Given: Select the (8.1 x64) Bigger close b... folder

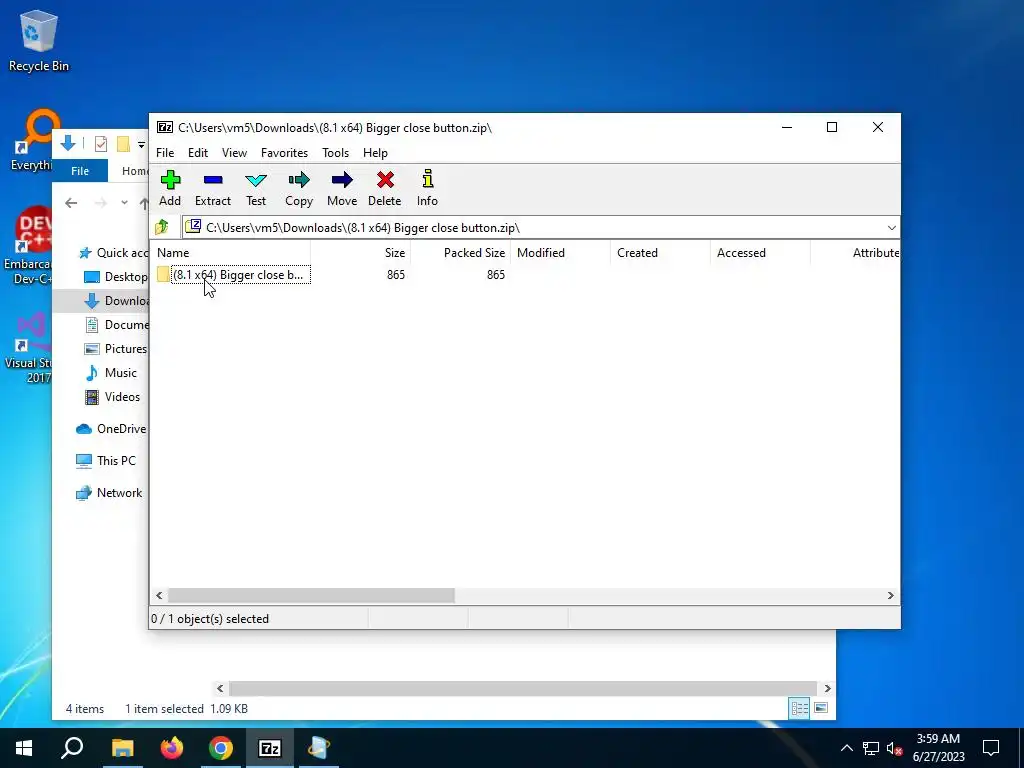Looking at the screenshot, I should (x=233, y=275).
